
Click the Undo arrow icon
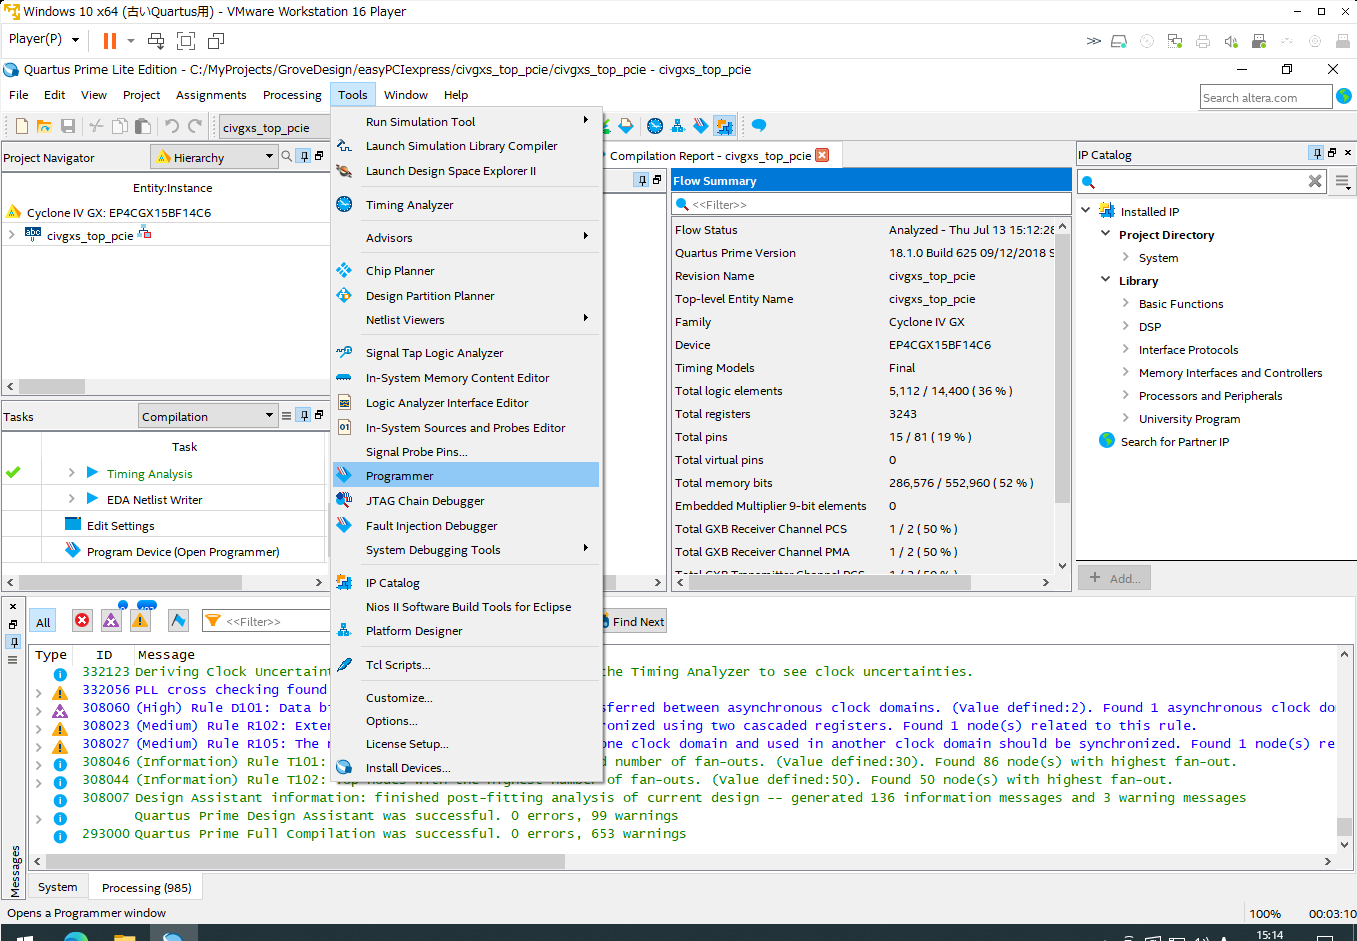pyautogui.click(x=171, y=126)
